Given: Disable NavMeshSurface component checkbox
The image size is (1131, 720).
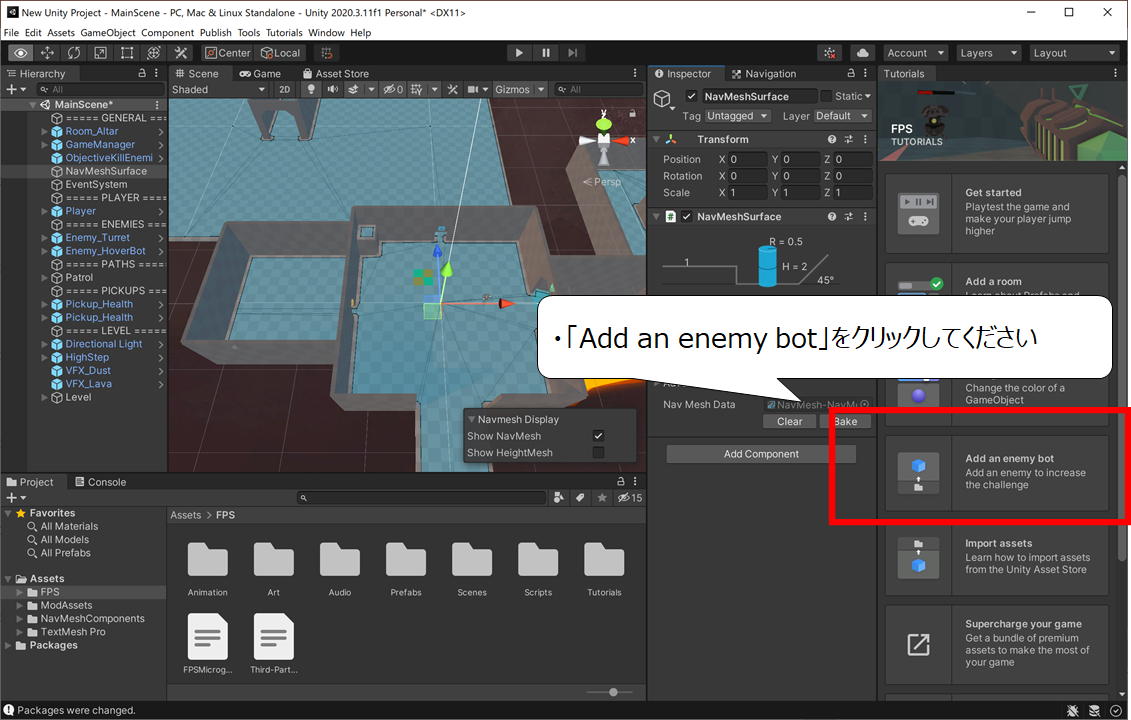Looking at the screenshot, I should click(x=687, y=216).
